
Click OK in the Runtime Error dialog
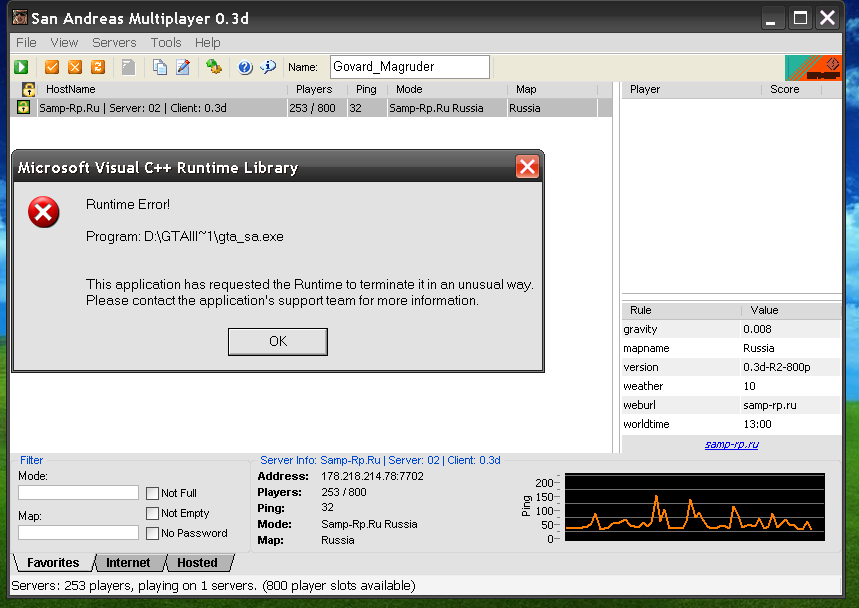pos(278,342)
